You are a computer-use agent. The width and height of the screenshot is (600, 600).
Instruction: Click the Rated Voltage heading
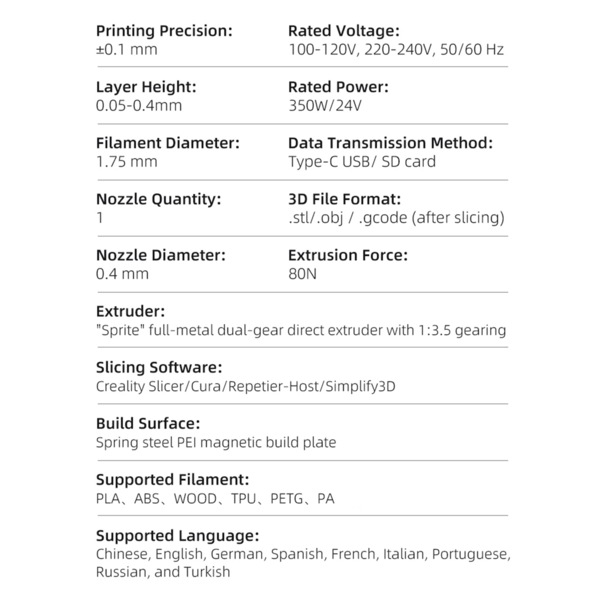click(x=344, y=31)
